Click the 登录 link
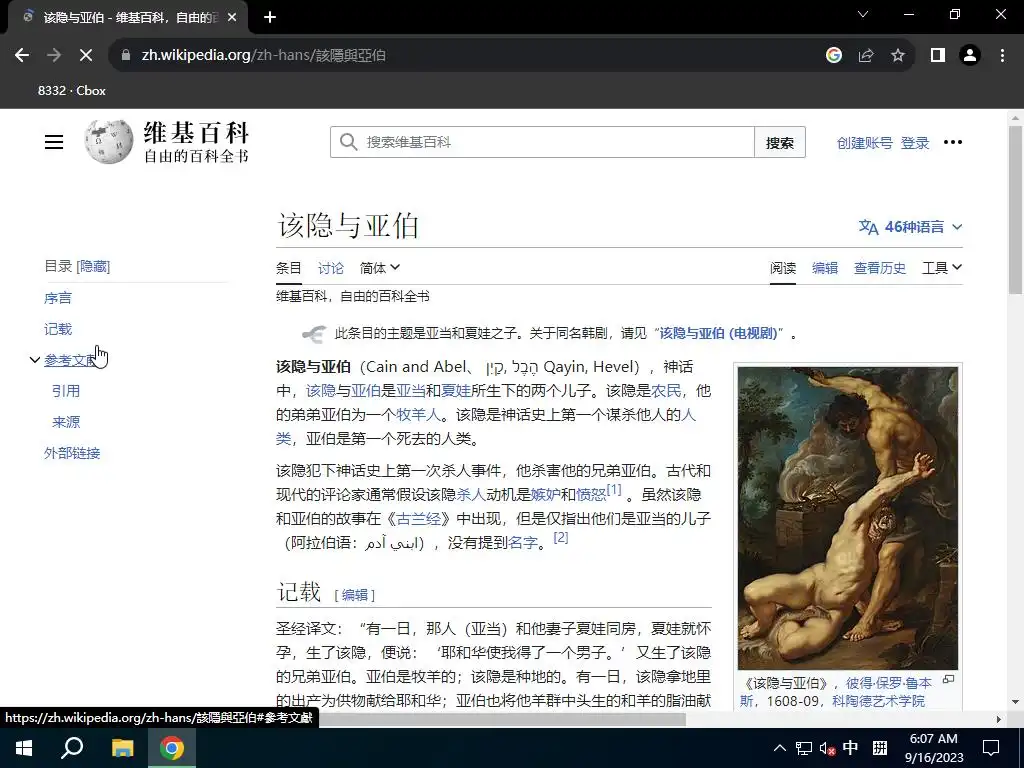 [x=914, y=143]
